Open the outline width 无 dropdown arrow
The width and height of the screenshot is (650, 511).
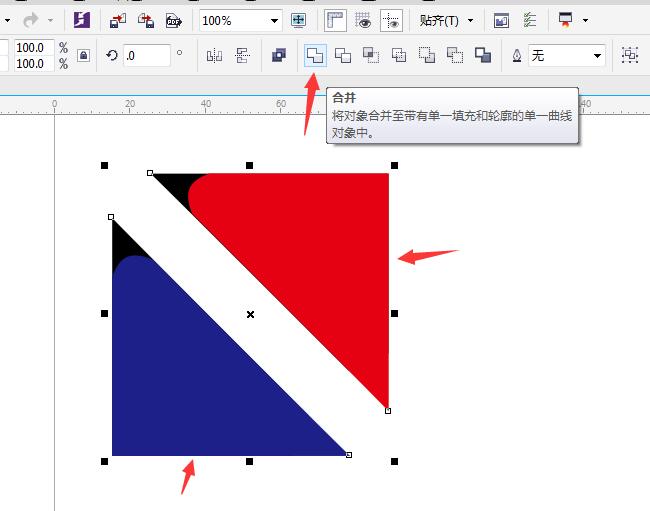click(x=597, y=56)
